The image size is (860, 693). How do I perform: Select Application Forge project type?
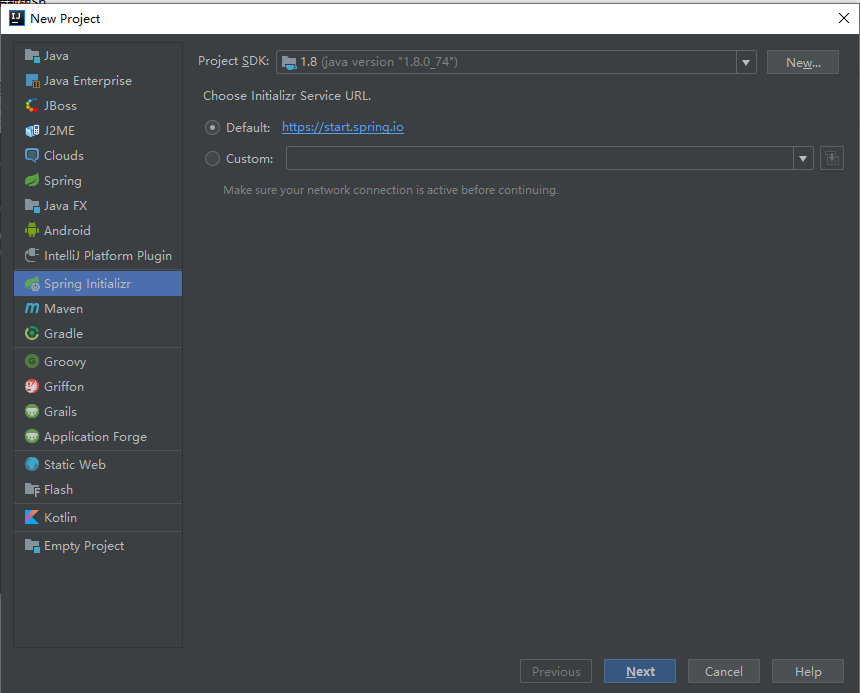[98, 436]
